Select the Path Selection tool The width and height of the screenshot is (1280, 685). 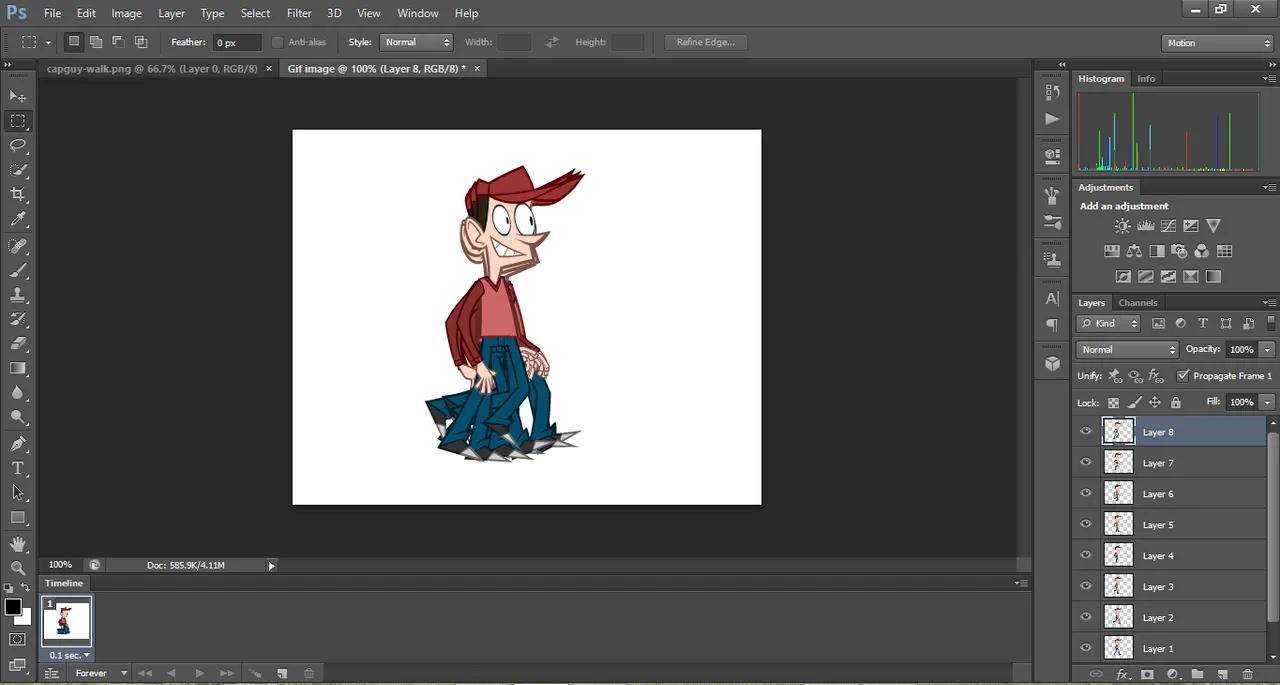point(18,492)
